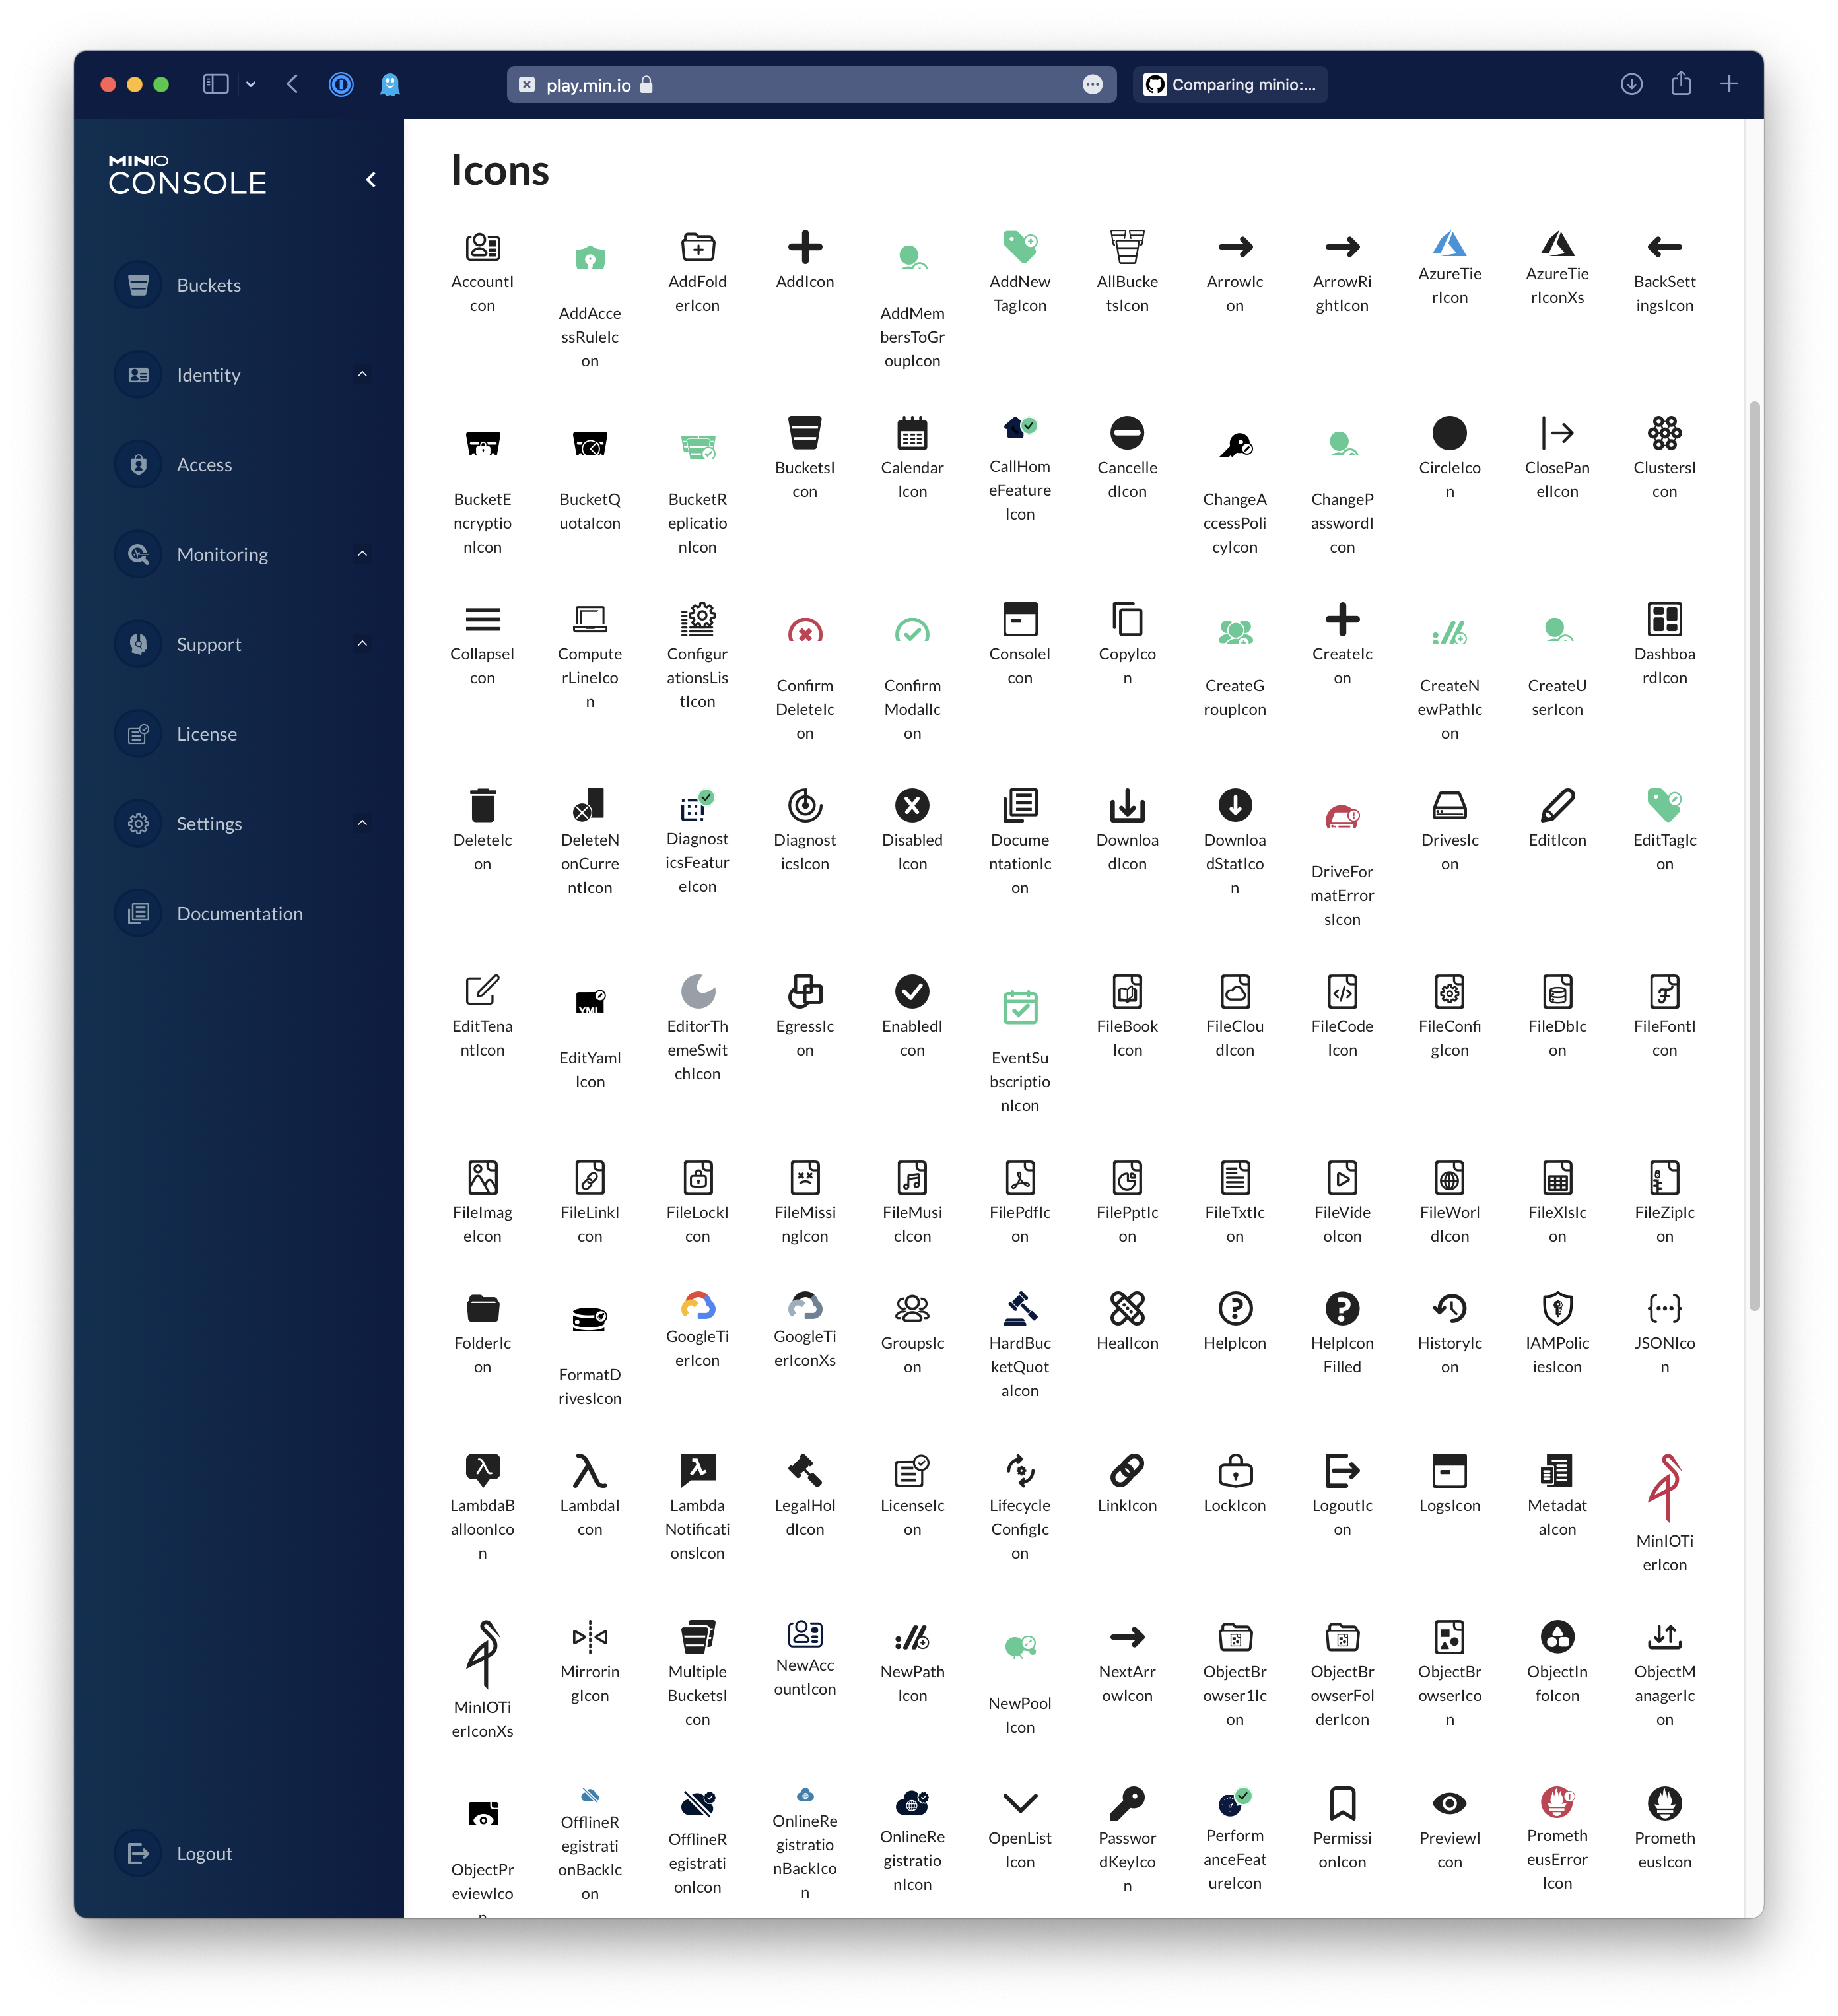Image resolution: width=1838 pixels, height=2016 pixels.
Task: Click the Prometheus error red icon
Action: 1556,1802
